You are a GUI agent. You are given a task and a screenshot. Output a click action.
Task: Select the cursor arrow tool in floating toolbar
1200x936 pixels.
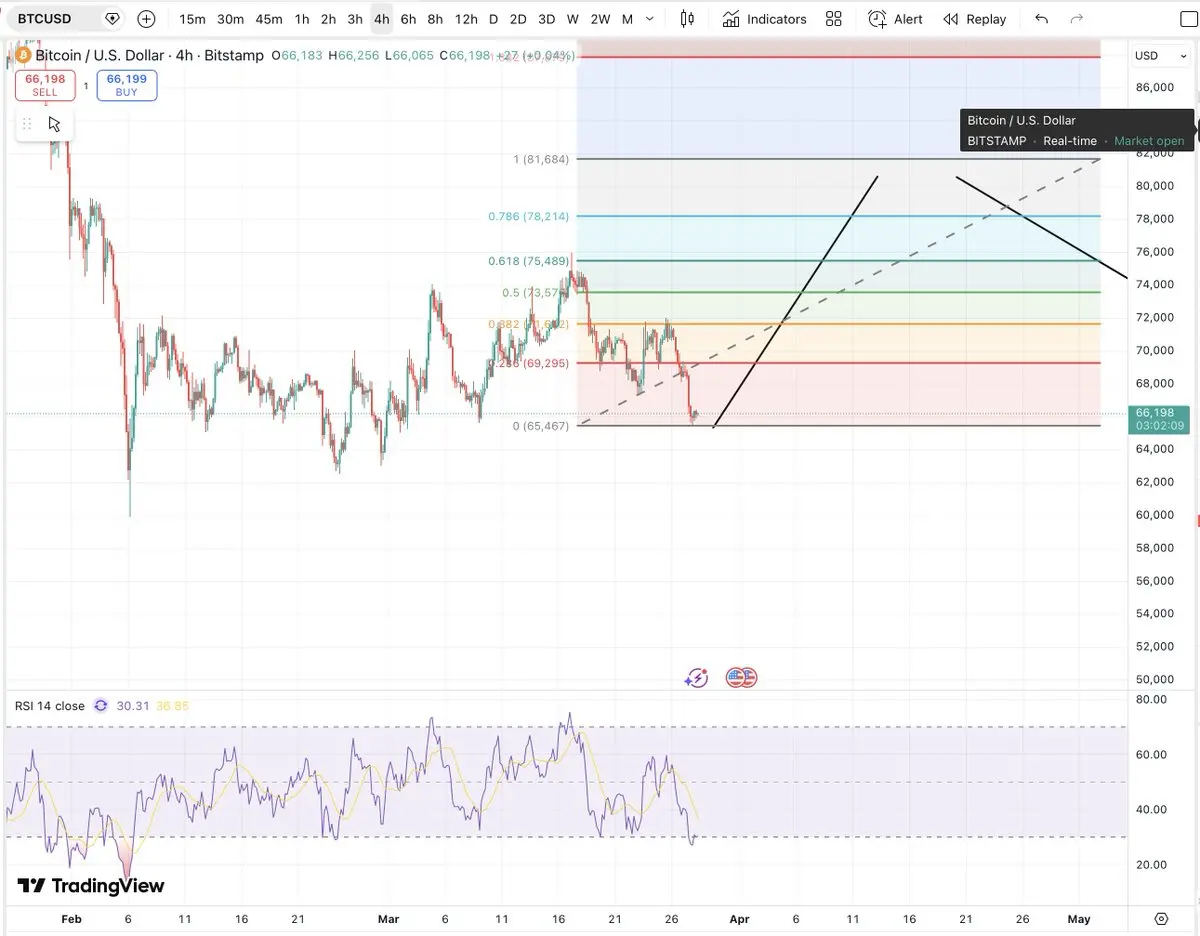coord(54,124)
